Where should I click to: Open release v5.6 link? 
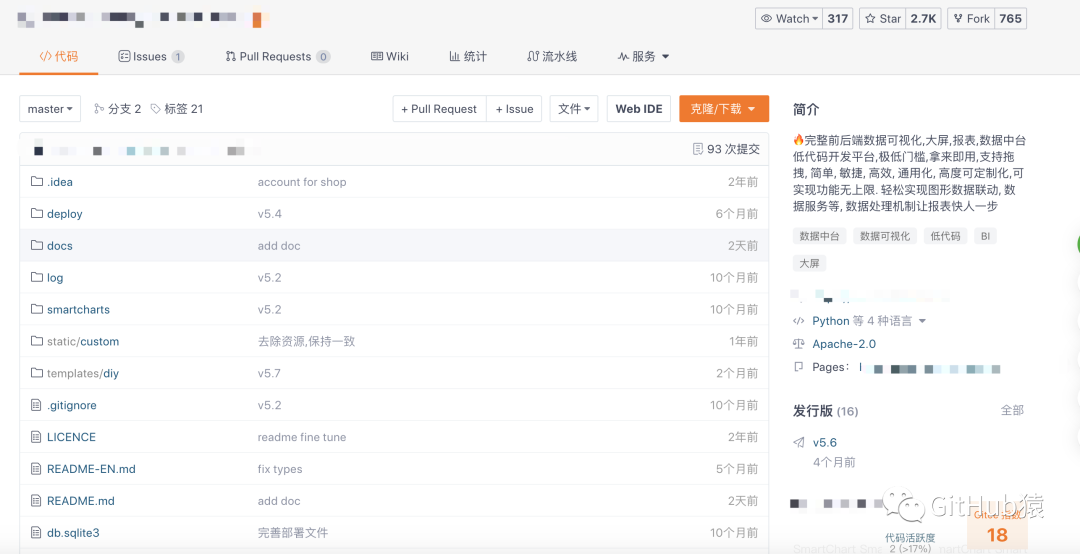click(824, 442)
